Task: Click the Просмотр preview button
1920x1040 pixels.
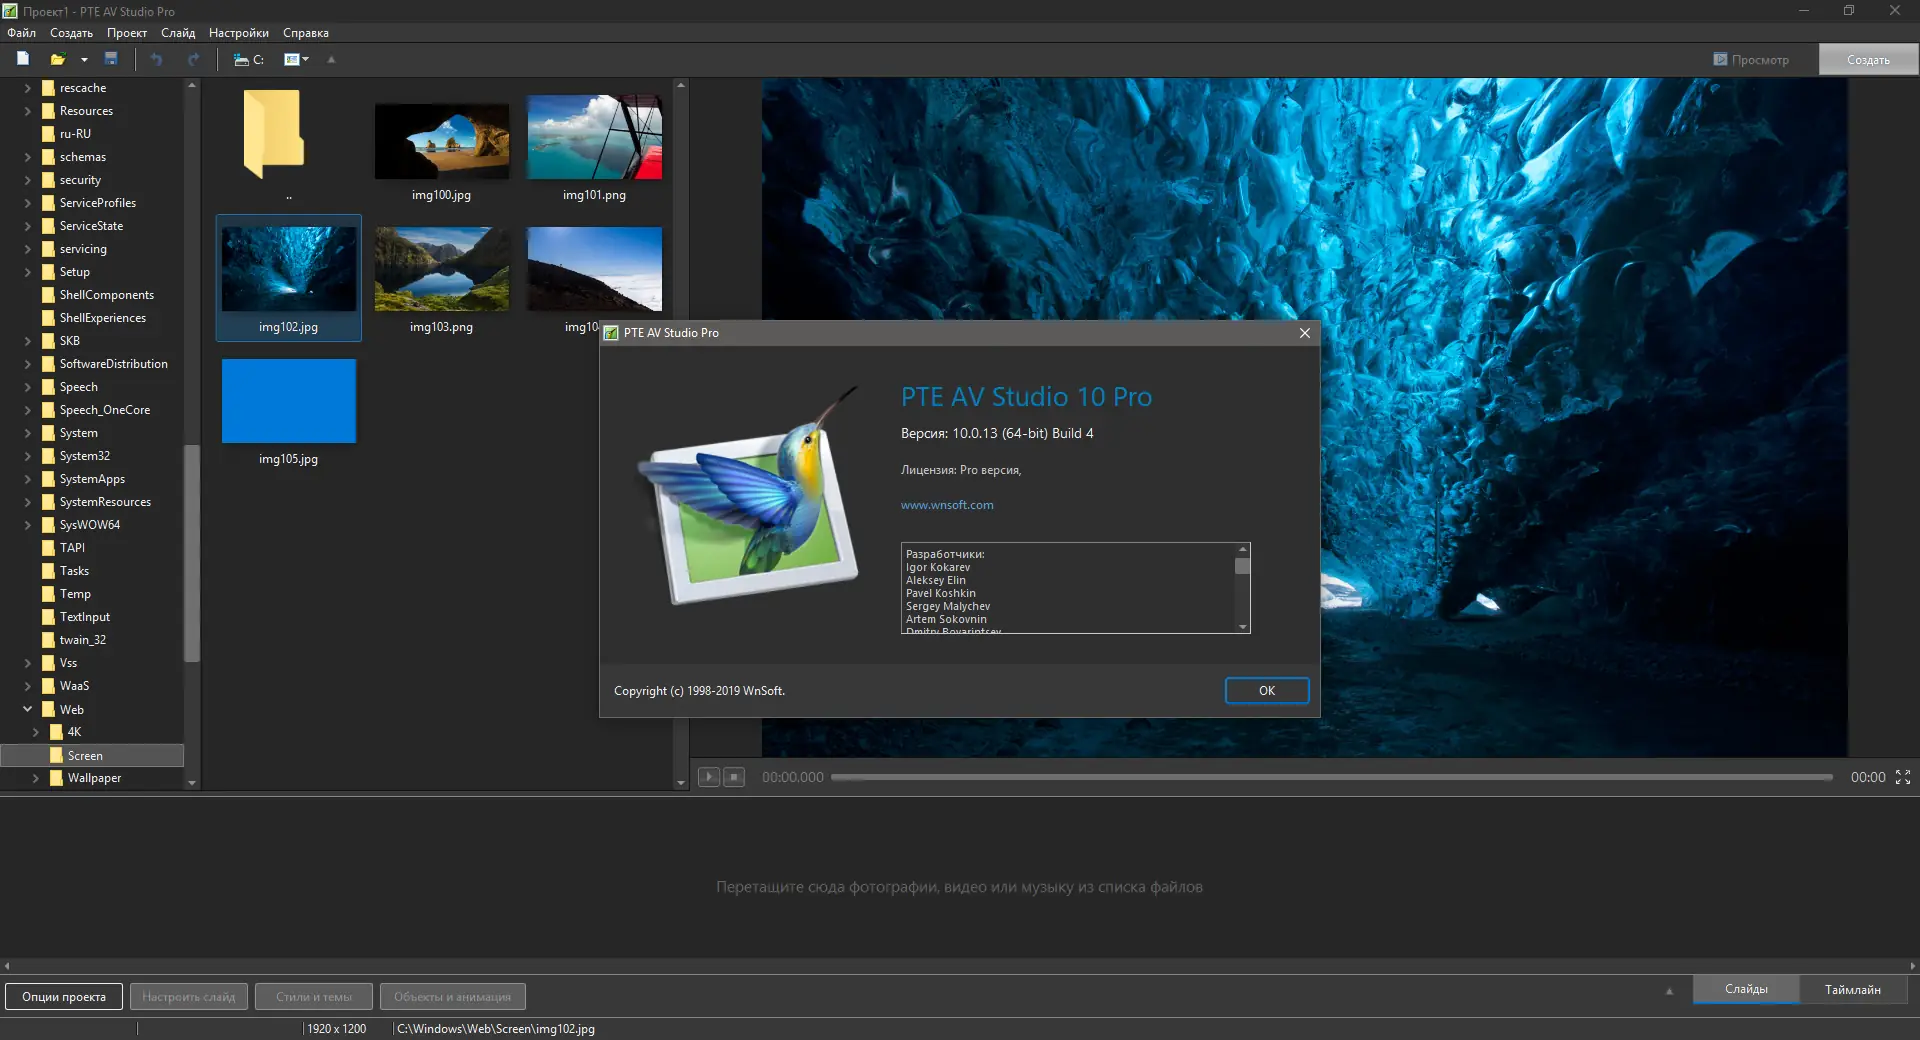Action: coord(1751,60)
